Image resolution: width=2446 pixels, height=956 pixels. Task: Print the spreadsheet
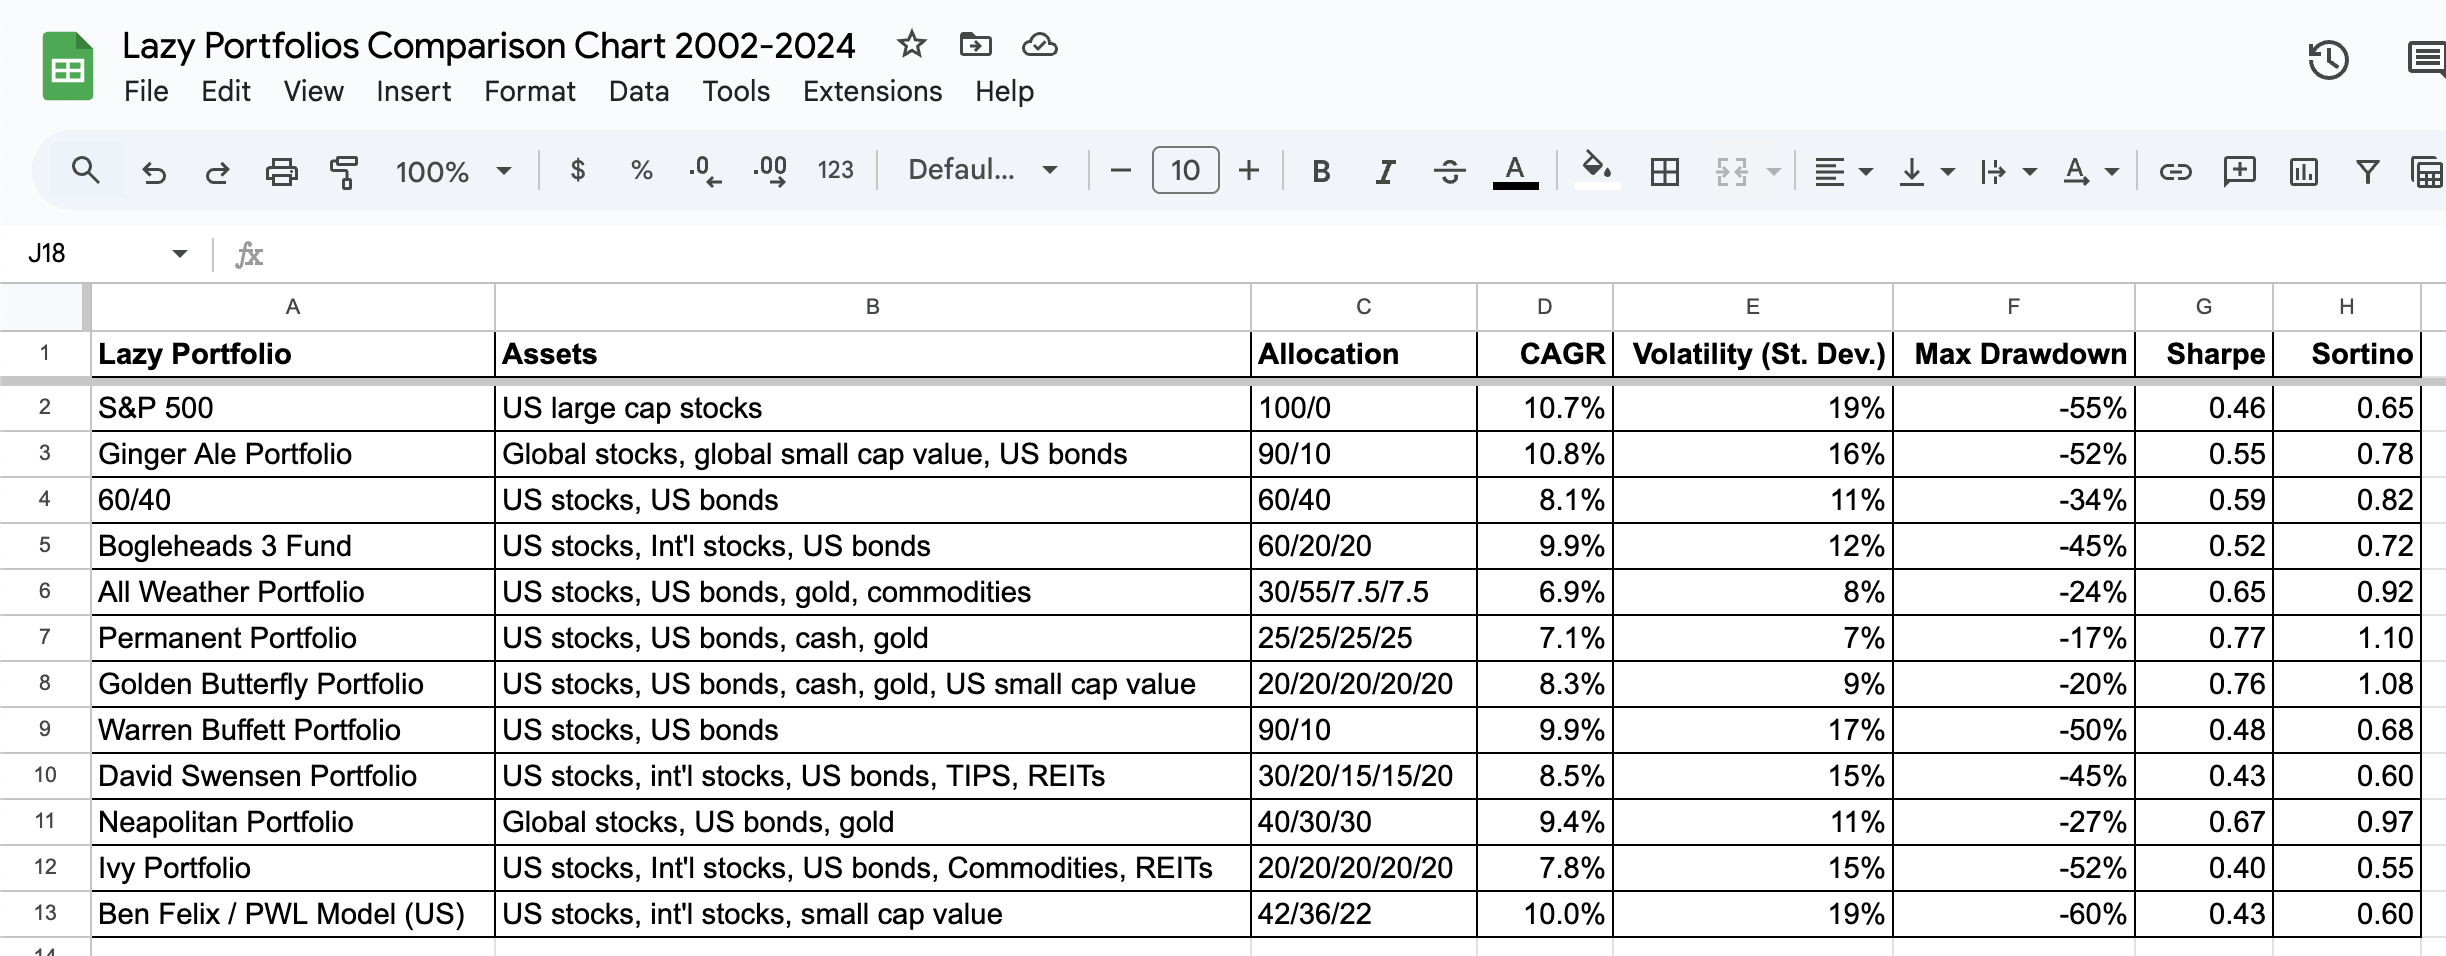(281, 172)
